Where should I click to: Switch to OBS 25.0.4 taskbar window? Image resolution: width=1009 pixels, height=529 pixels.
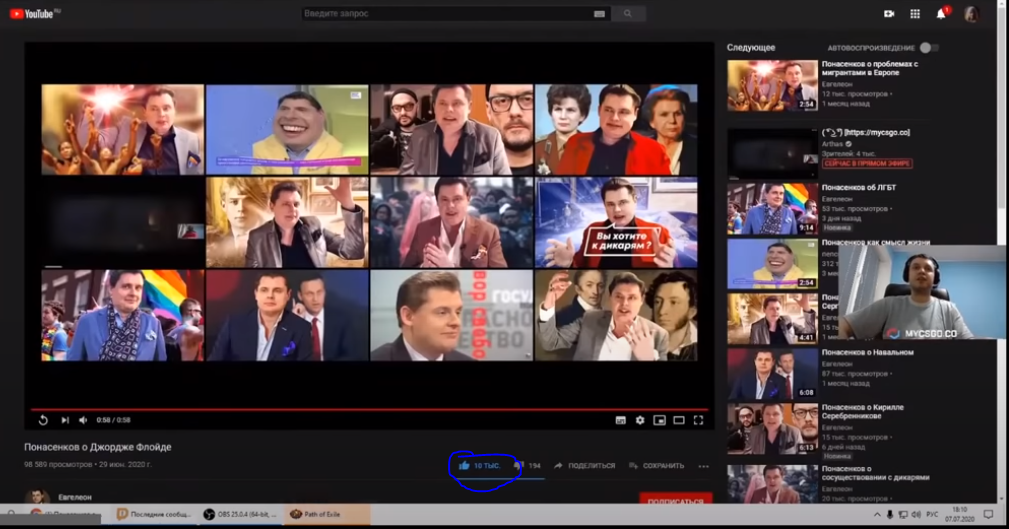tap(240, 514)
